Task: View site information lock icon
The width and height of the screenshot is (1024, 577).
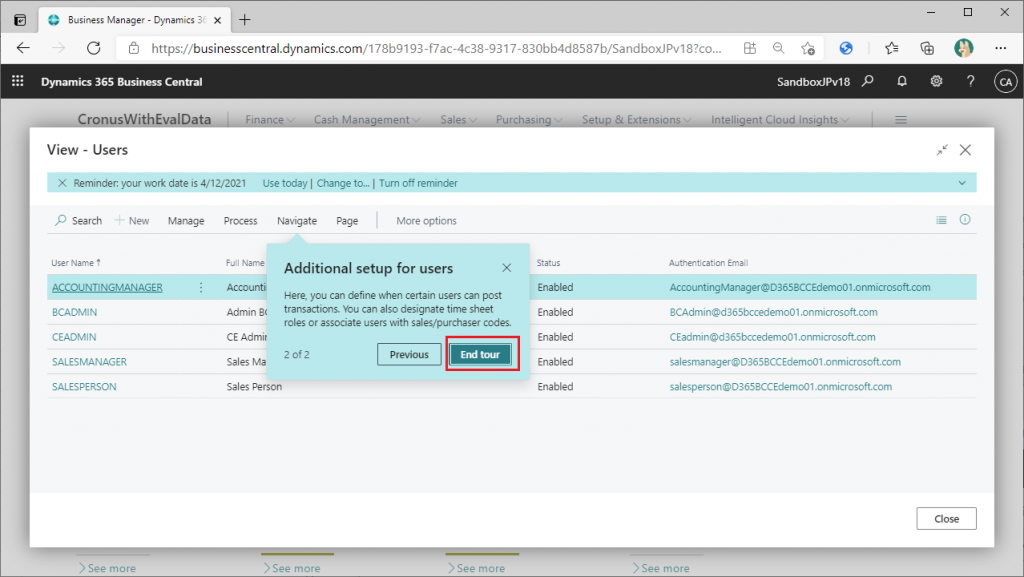Action: click(134, 48)
